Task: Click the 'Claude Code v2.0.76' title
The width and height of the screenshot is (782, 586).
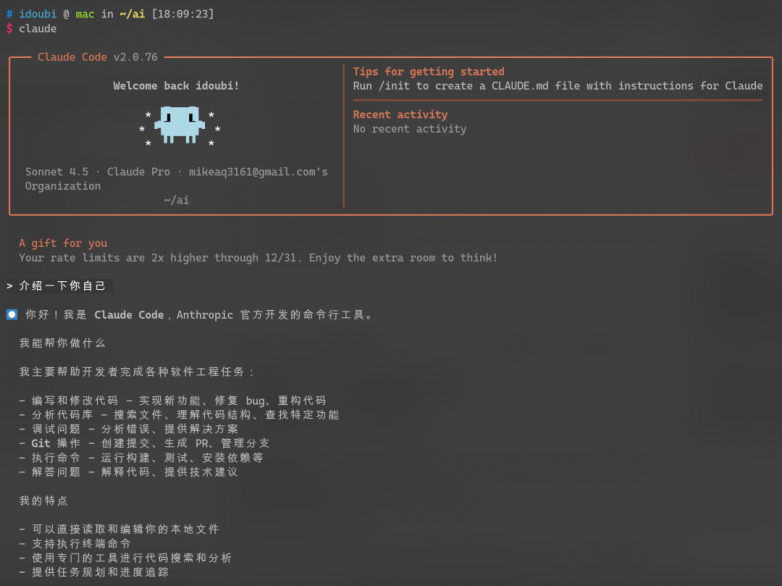Action: pos(98,57)
